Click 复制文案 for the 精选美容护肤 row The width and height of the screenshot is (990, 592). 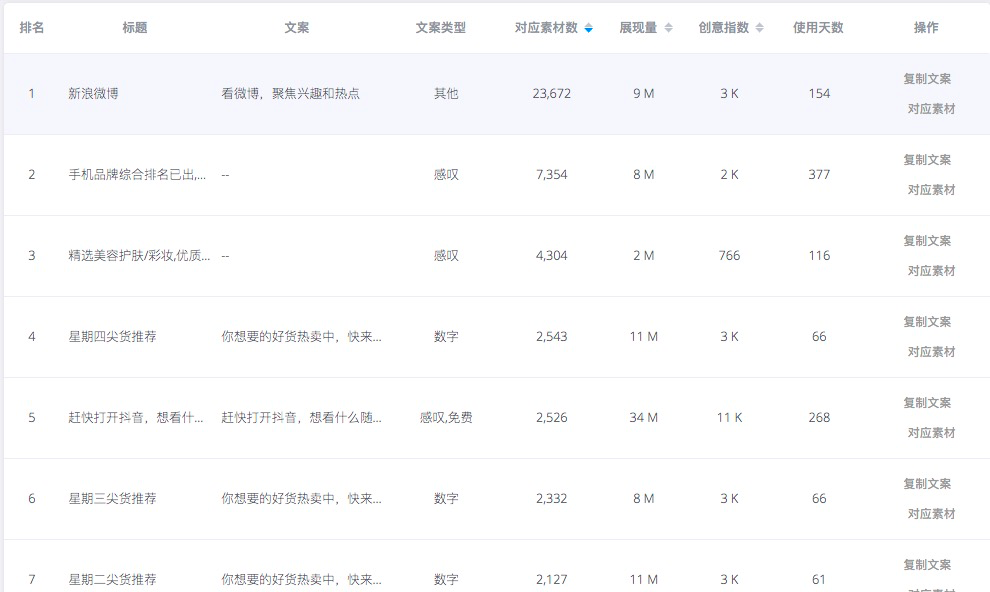(927, 240)
